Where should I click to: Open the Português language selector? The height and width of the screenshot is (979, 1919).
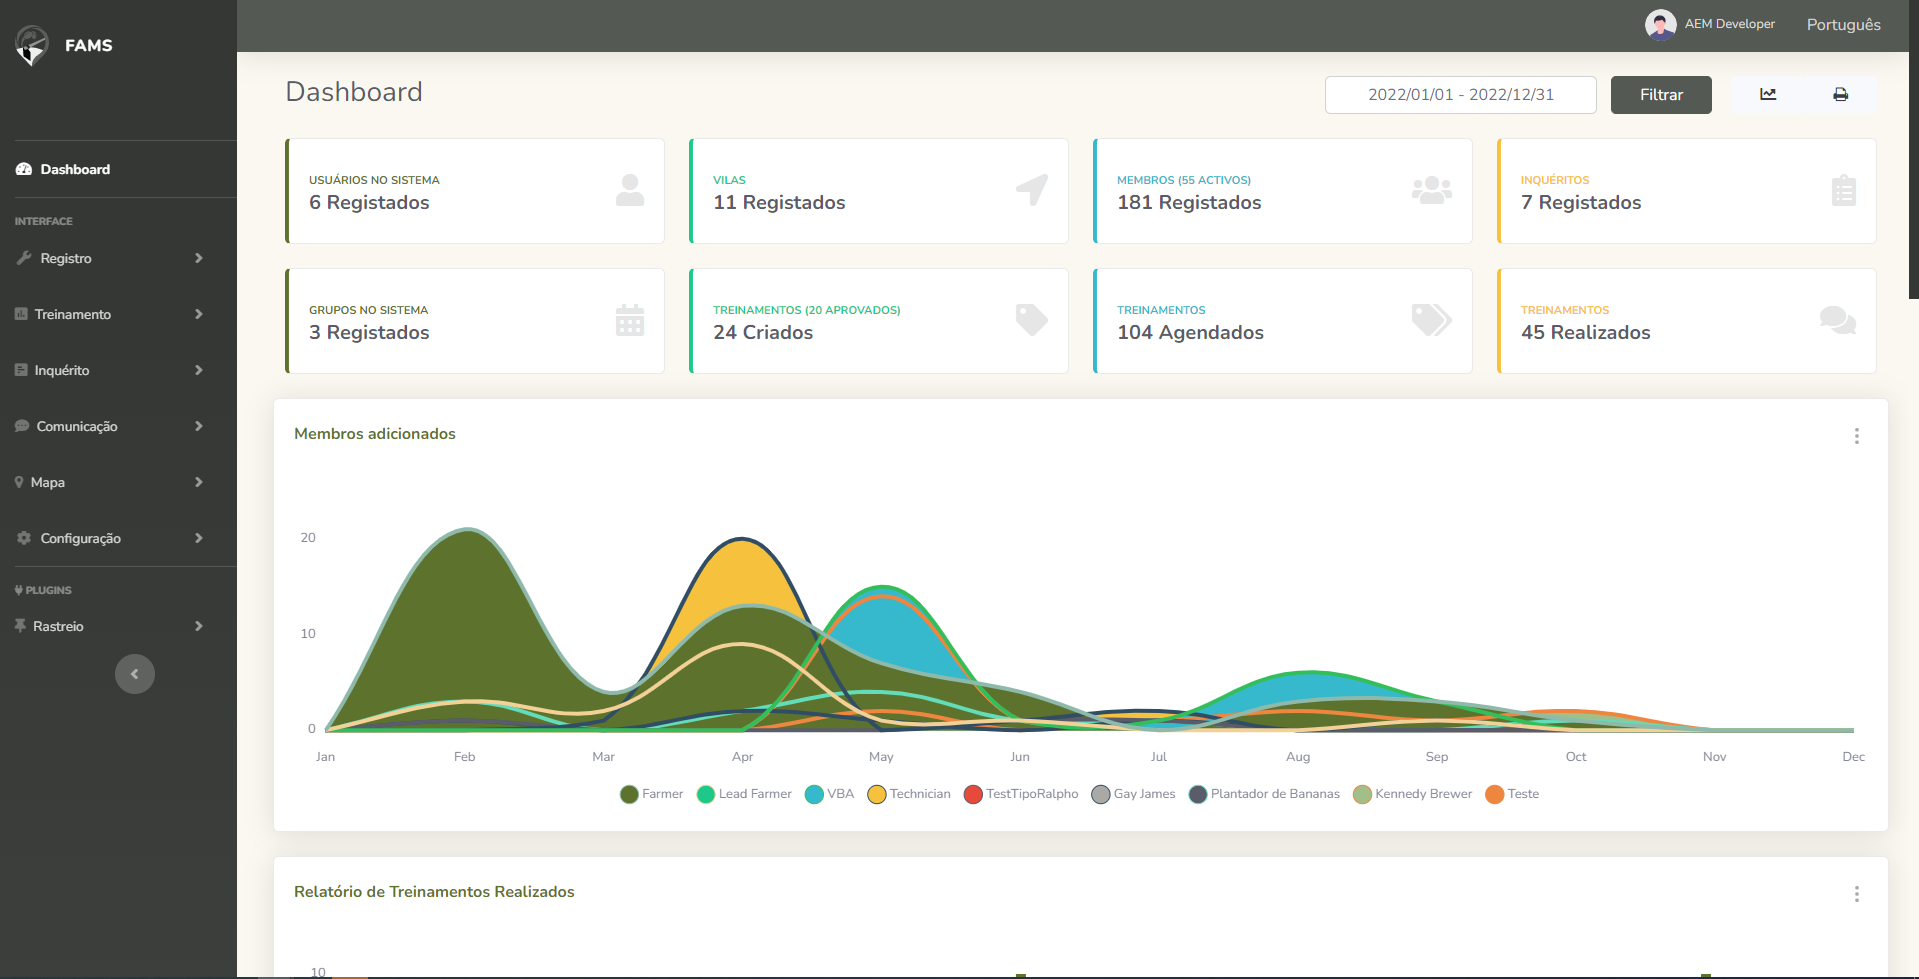point(1843,24)
